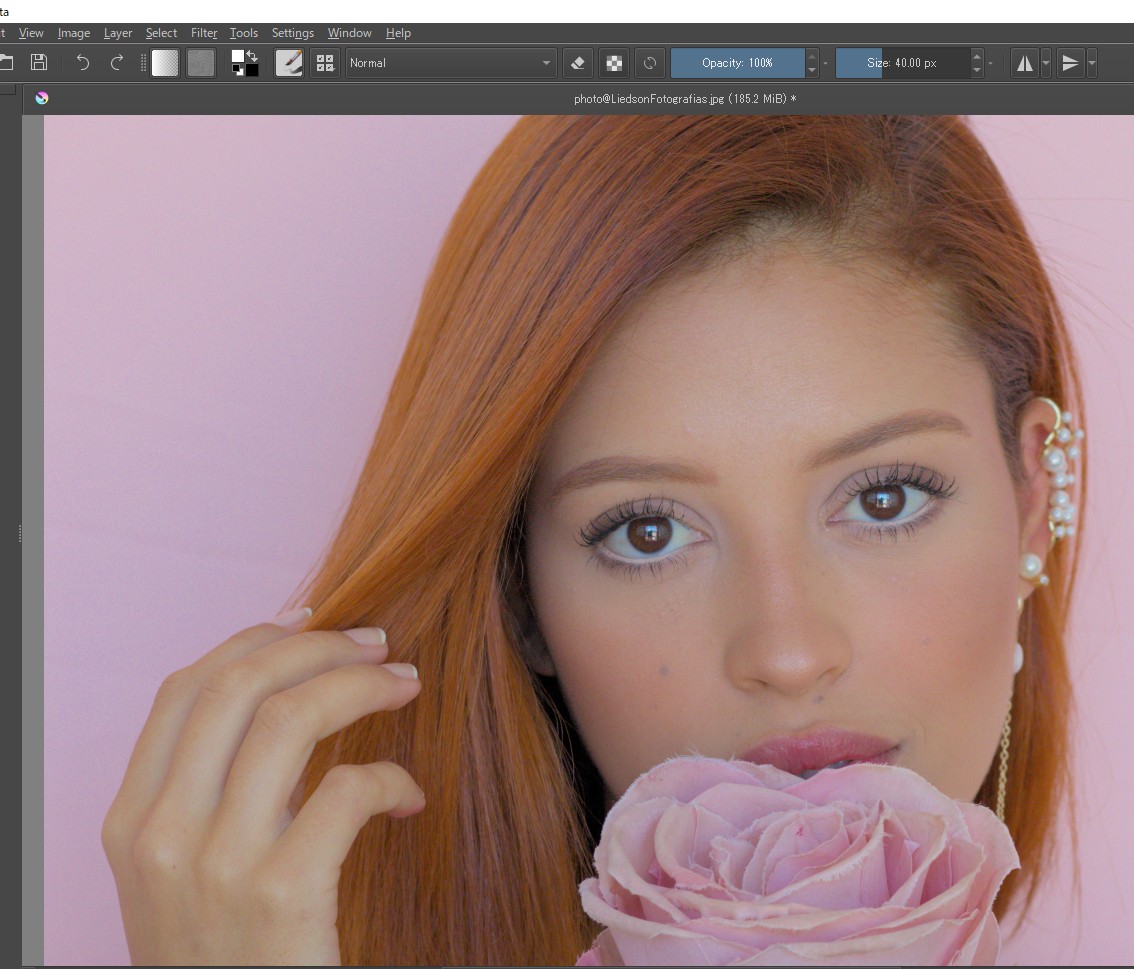
Task: Click the Undo button
Action: point(81,62)
